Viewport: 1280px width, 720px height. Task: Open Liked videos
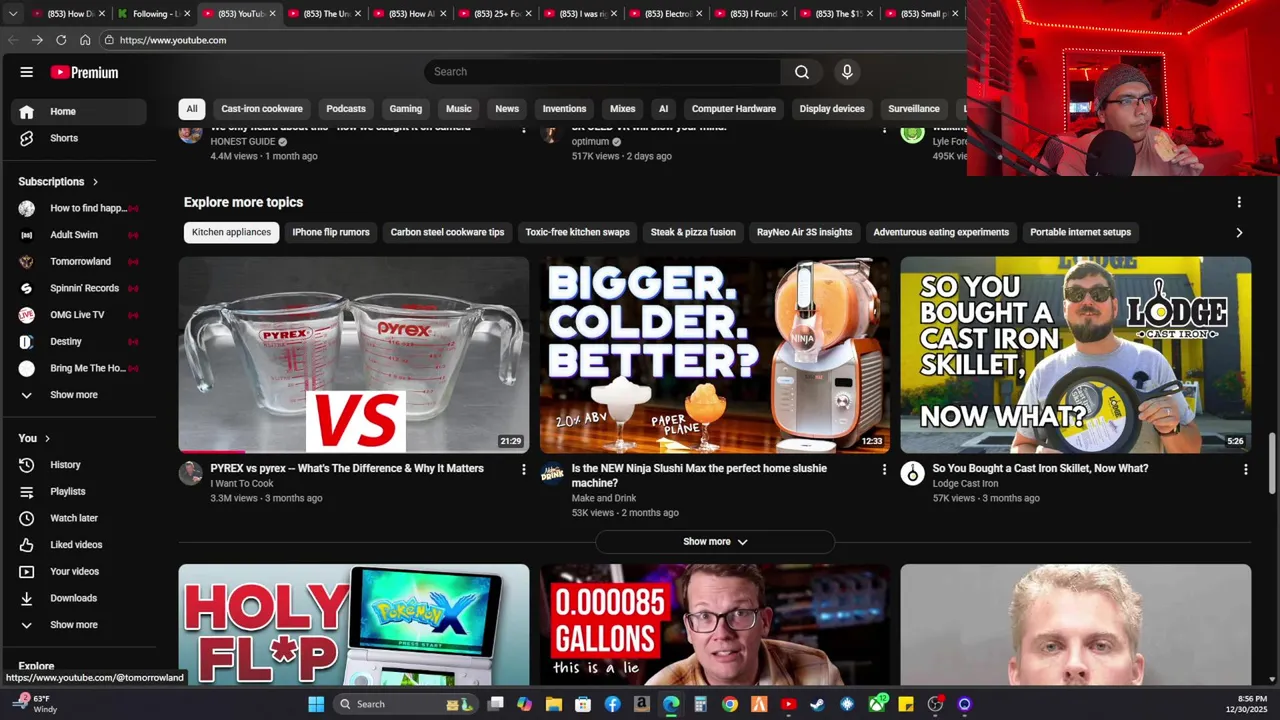click(x=78, y=545)
